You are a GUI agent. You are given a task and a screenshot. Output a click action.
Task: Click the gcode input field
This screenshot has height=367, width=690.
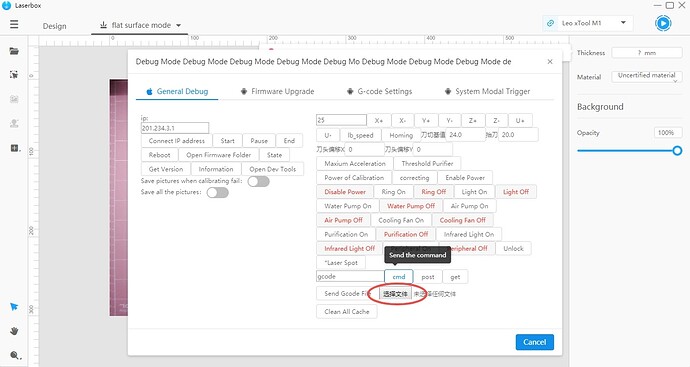click(x=350, y=276)
